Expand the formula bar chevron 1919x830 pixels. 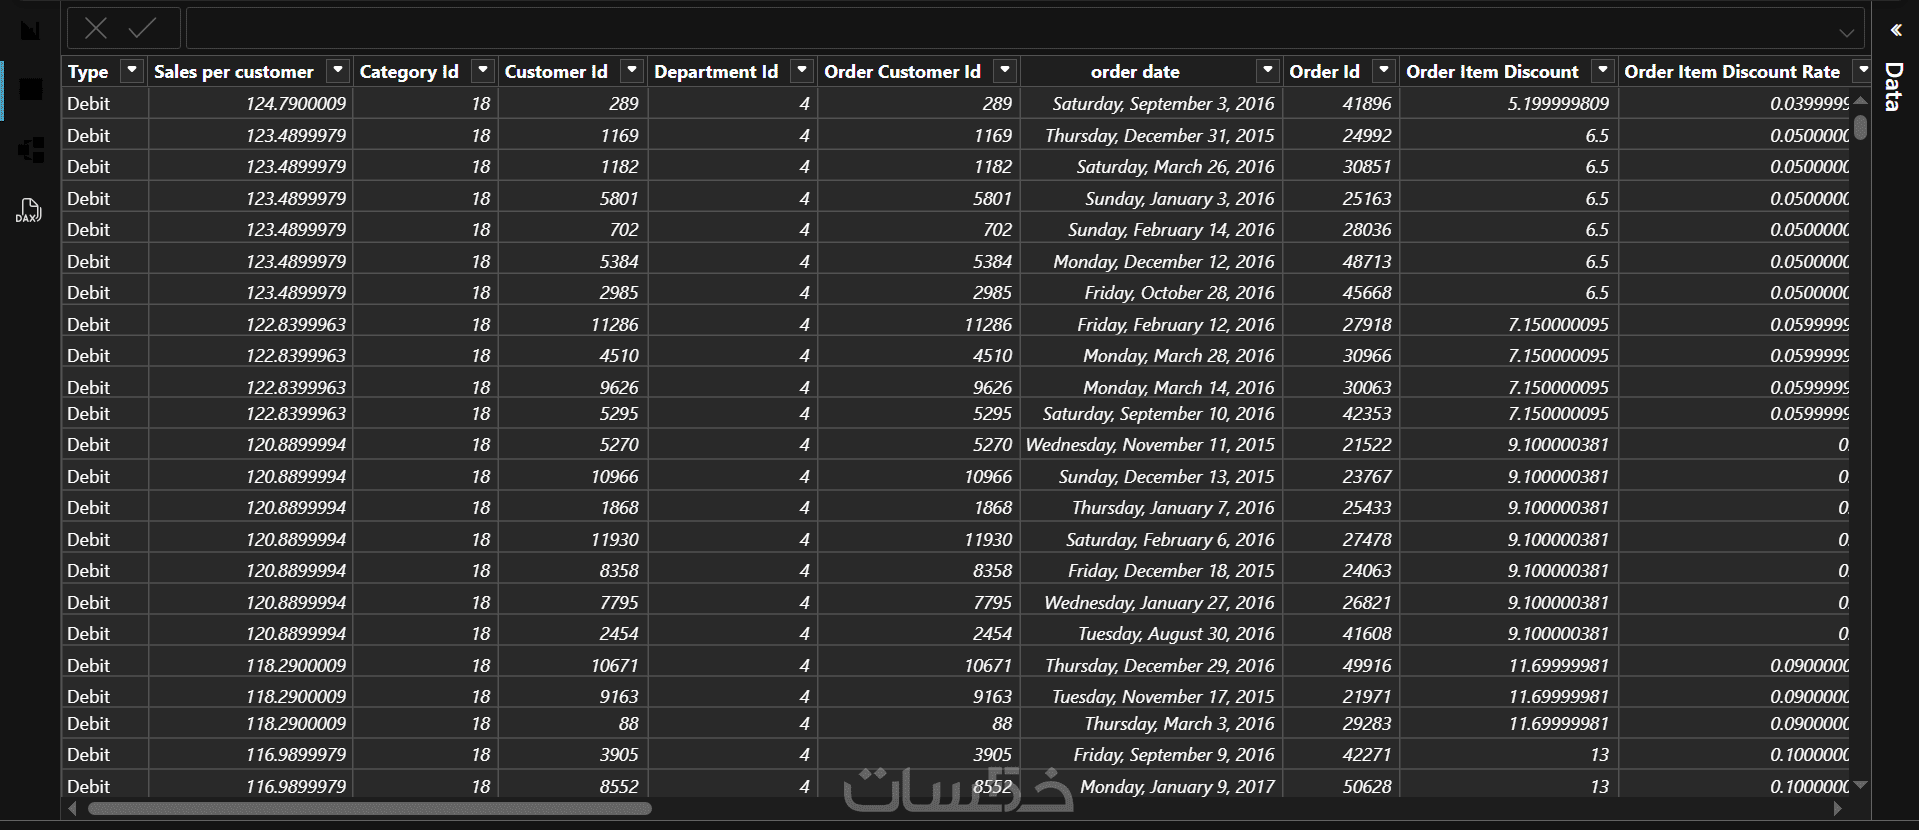pos(1846,32)
